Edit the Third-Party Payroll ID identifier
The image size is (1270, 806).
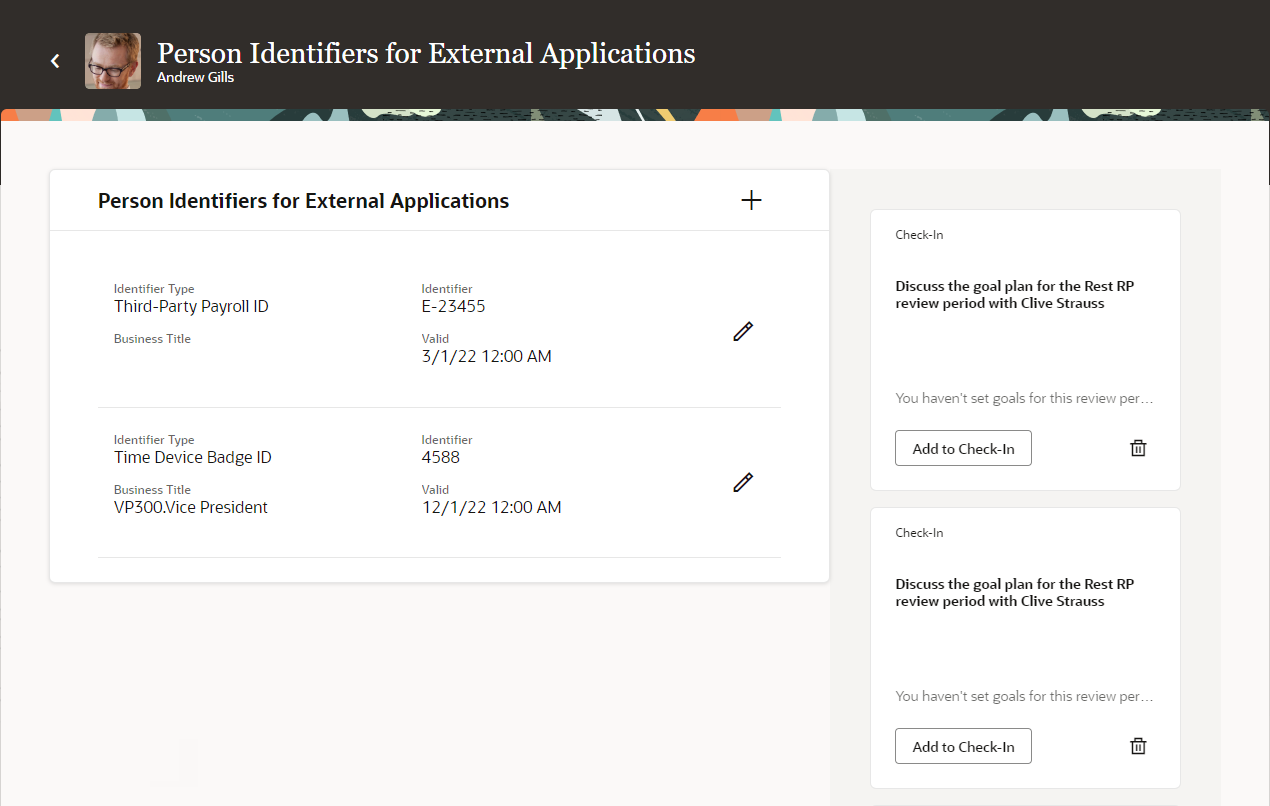point(742,332)
